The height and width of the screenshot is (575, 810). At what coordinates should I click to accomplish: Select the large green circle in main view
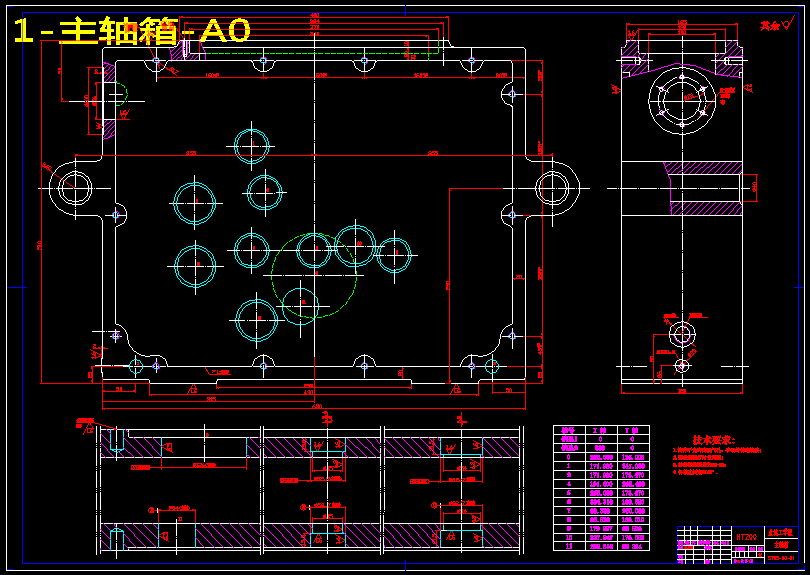pos(314,275)
